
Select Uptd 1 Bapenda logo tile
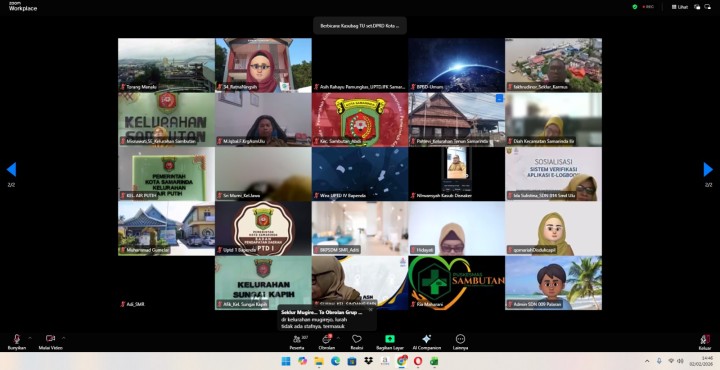(x=263, y=228)
